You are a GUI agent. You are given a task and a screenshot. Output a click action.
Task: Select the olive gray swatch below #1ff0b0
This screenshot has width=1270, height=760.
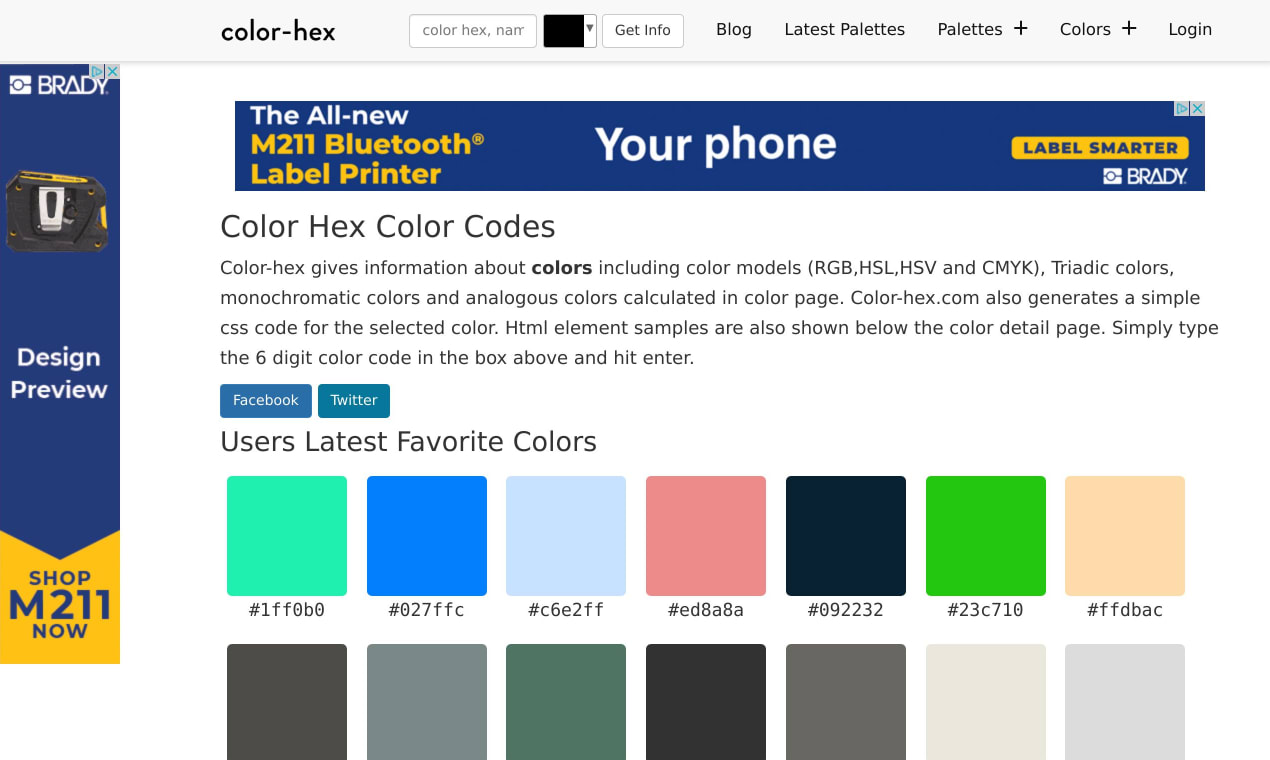(287, 702)
